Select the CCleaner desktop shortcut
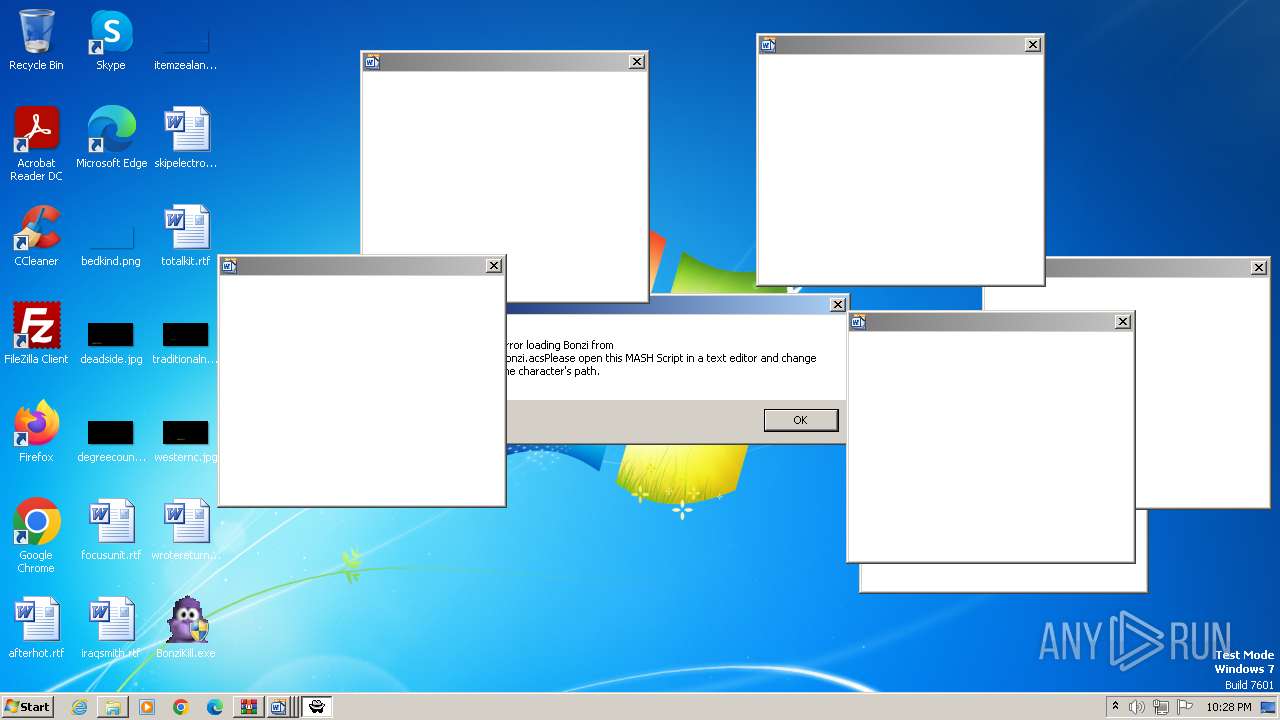 (x=36, y=236)
